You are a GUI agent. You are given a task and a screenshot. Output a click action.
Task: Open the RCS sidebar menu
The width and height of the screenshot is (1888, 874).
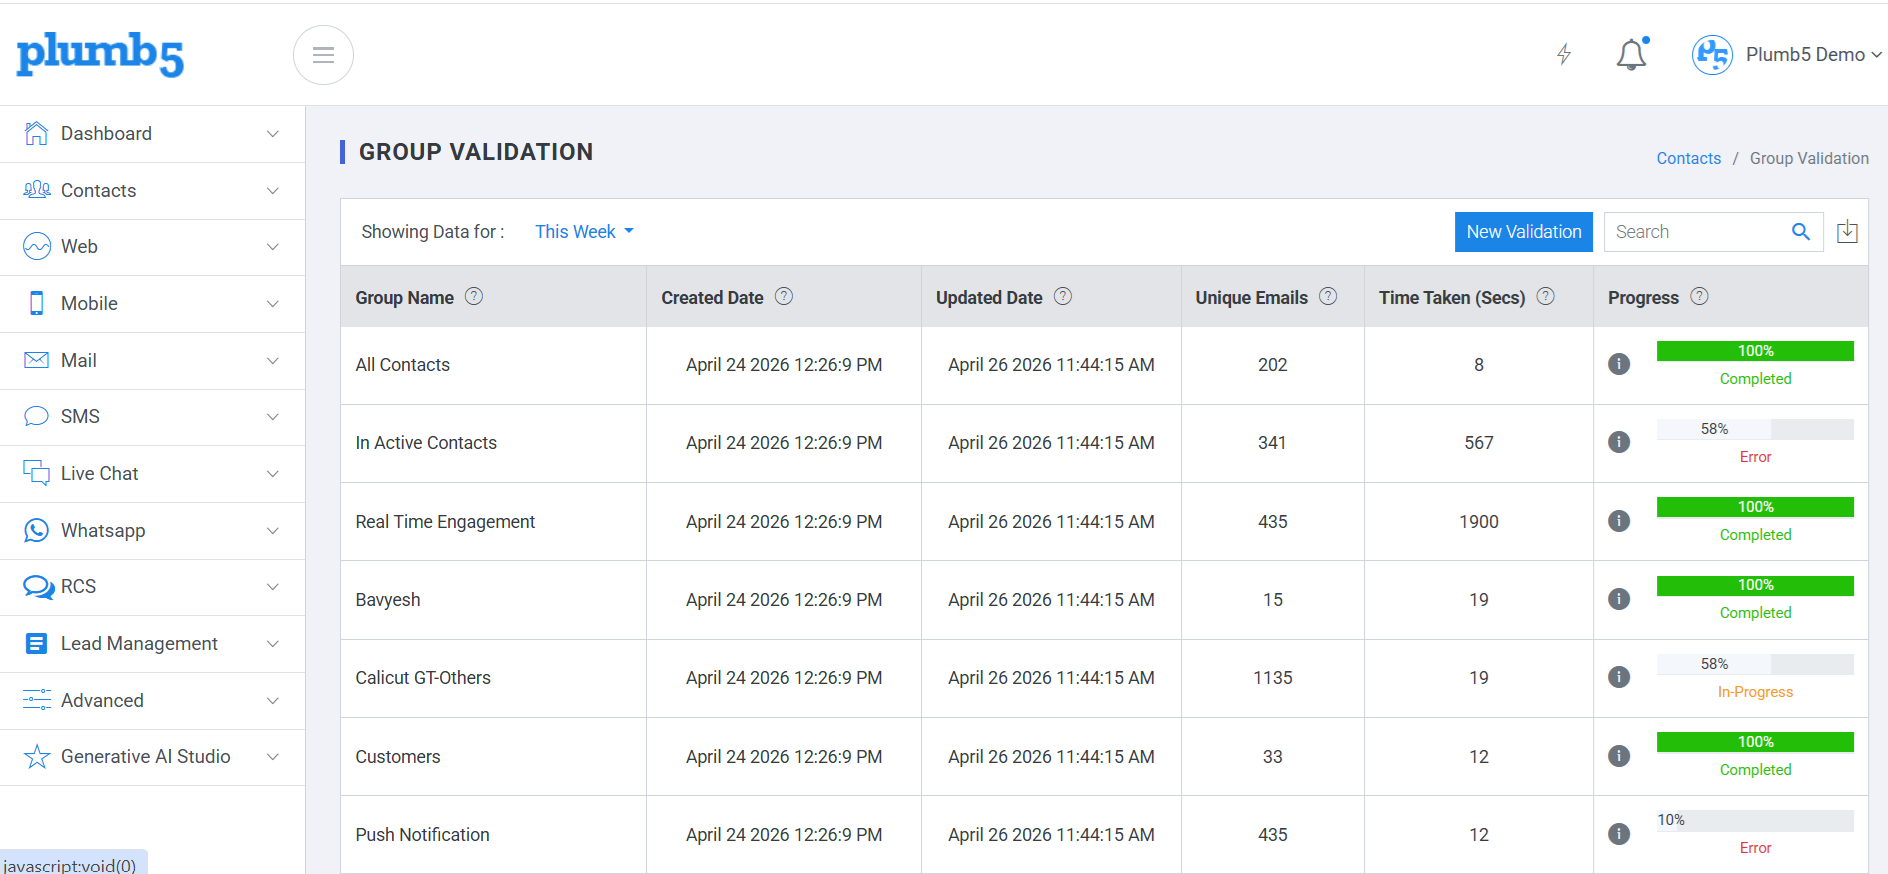[x=152, y=587]
